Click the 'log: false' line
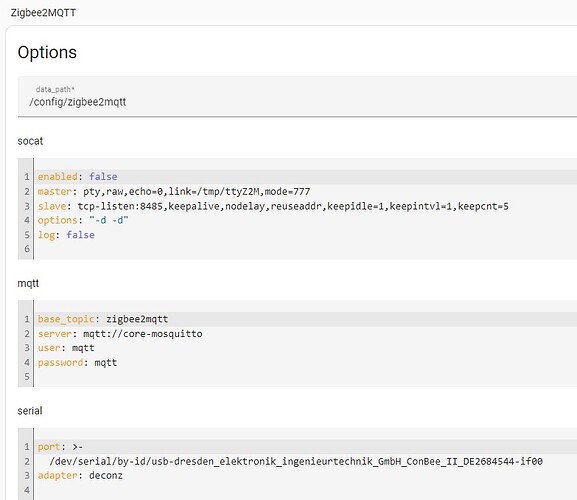This screenshot has width=577, height=500. 66,235
